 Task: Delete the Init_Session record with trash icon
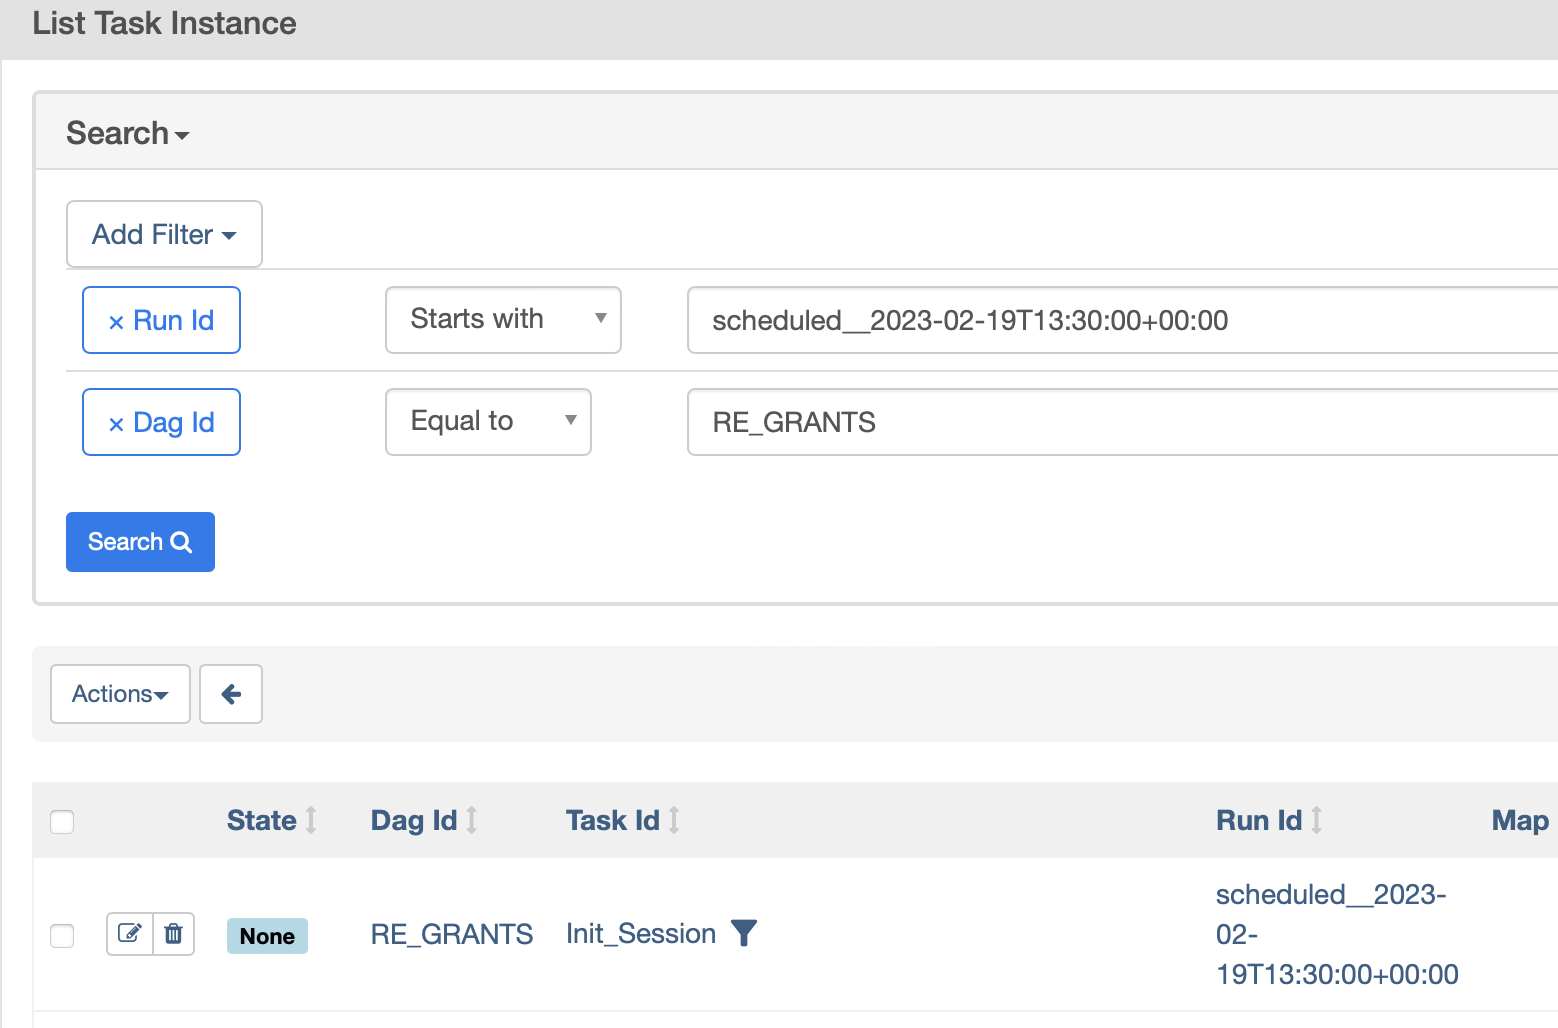tap(174, 934)
